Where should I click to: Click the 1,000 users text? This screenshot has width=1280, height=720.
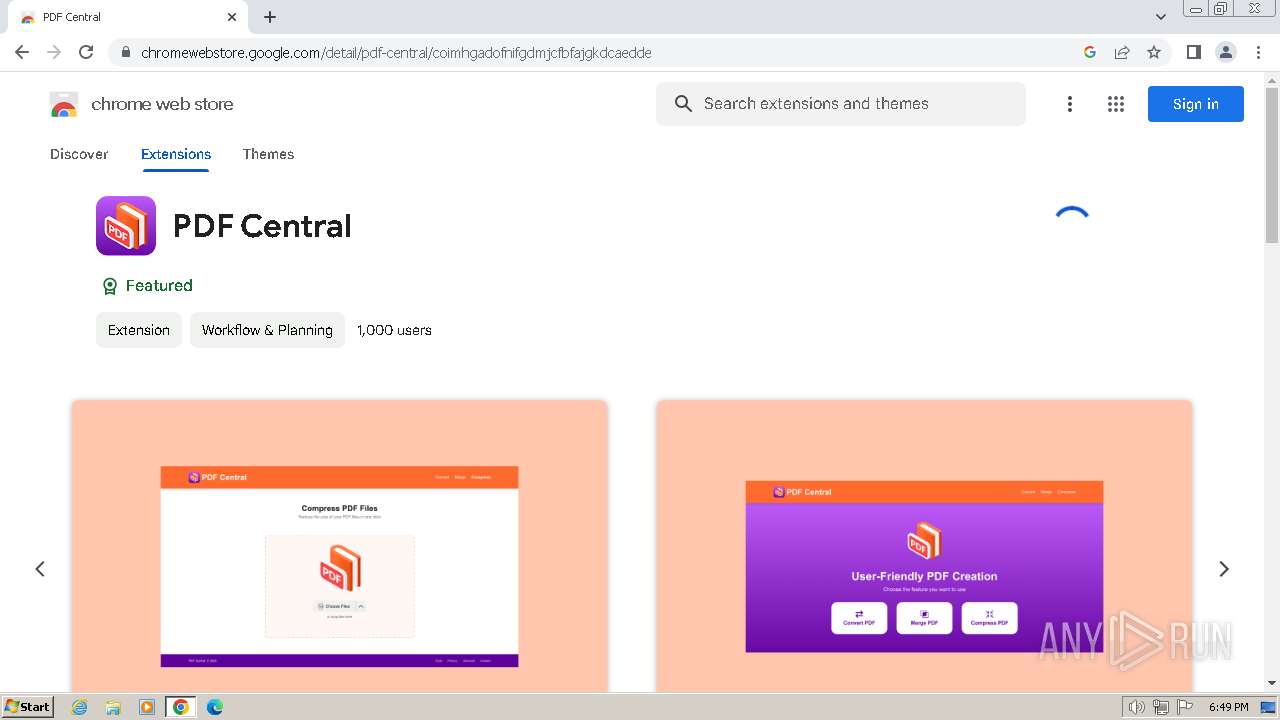coord(394,330)
